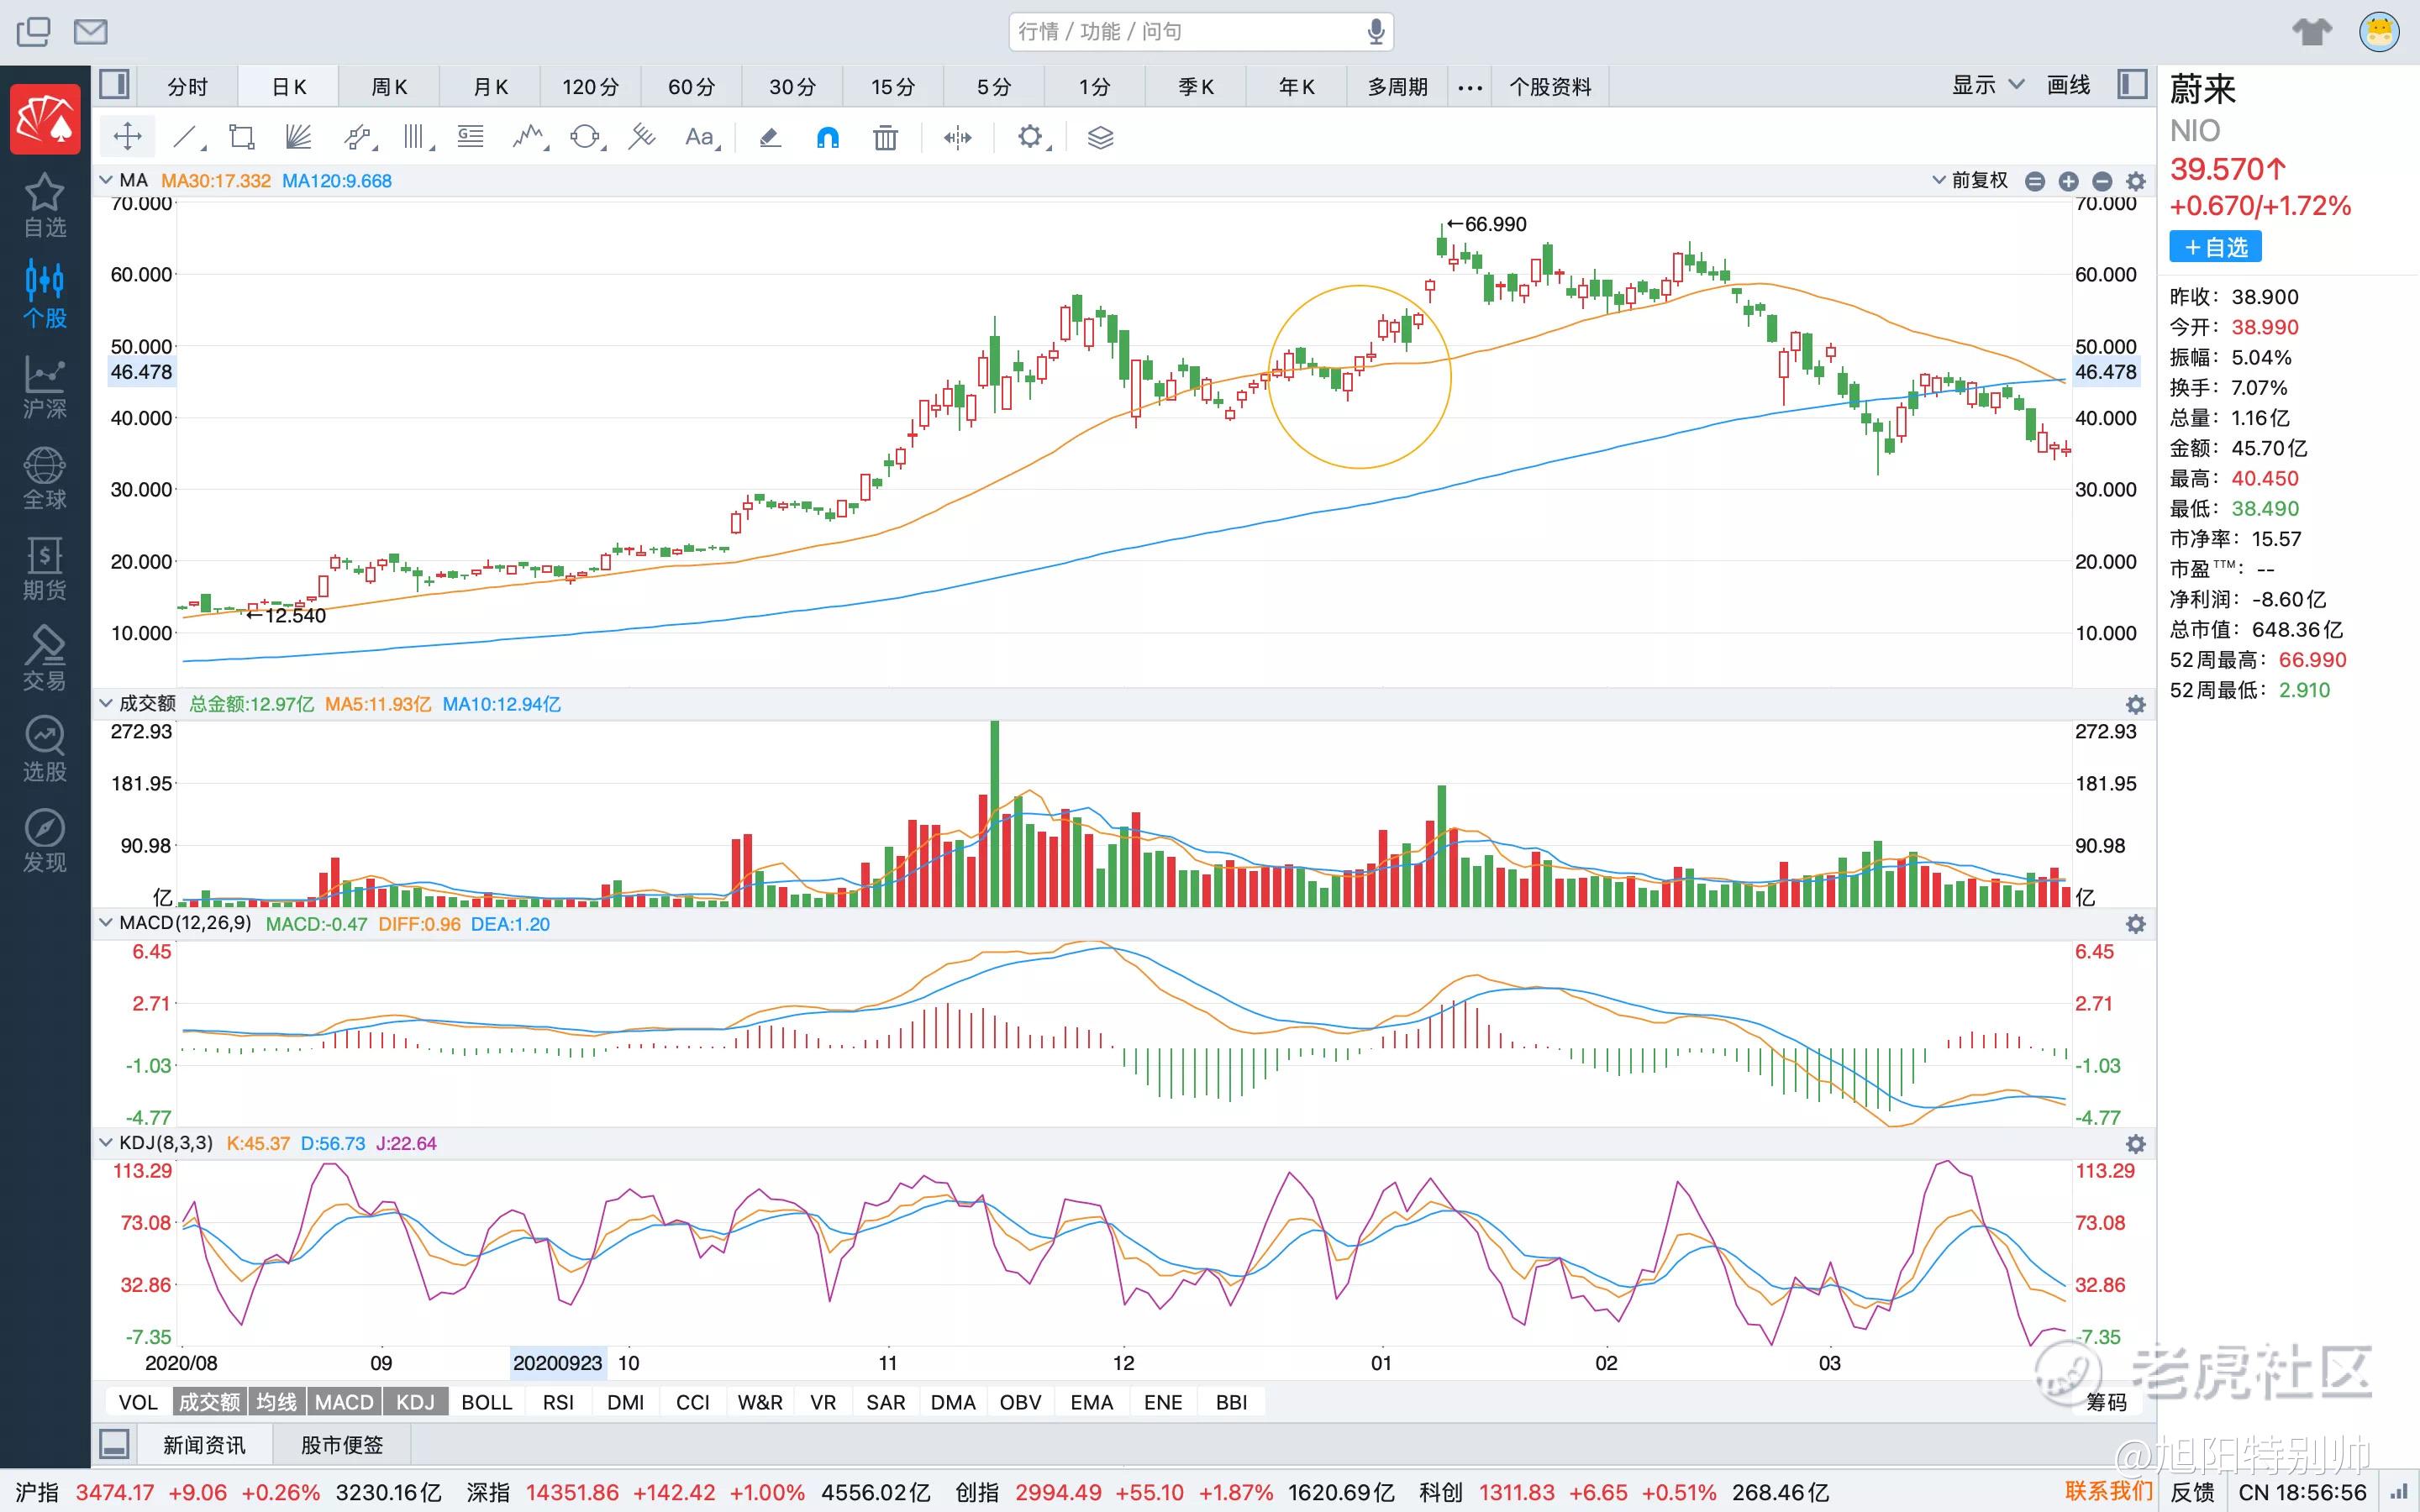Enable the RSI indicator
The width and height of the screenshot is (2420, 1512).
pyautogui.click(x=558, y=1402)
